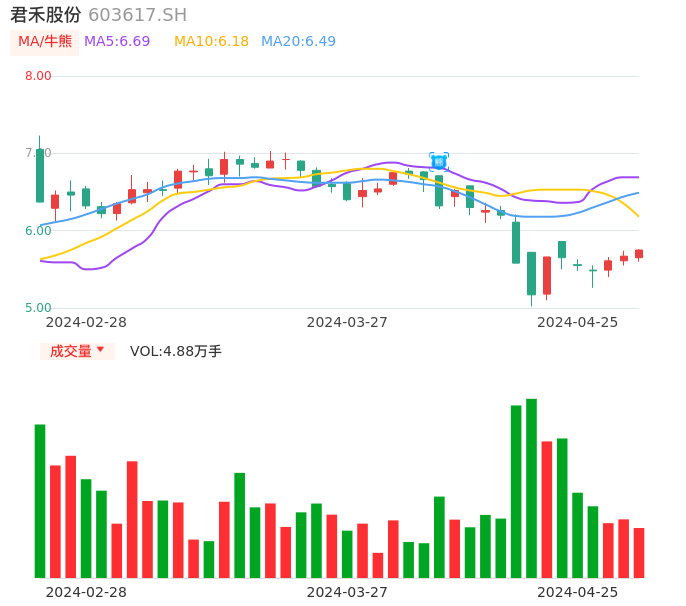
Task: Select the MA/牛熊 indicator tab
Action: [45, 42]
